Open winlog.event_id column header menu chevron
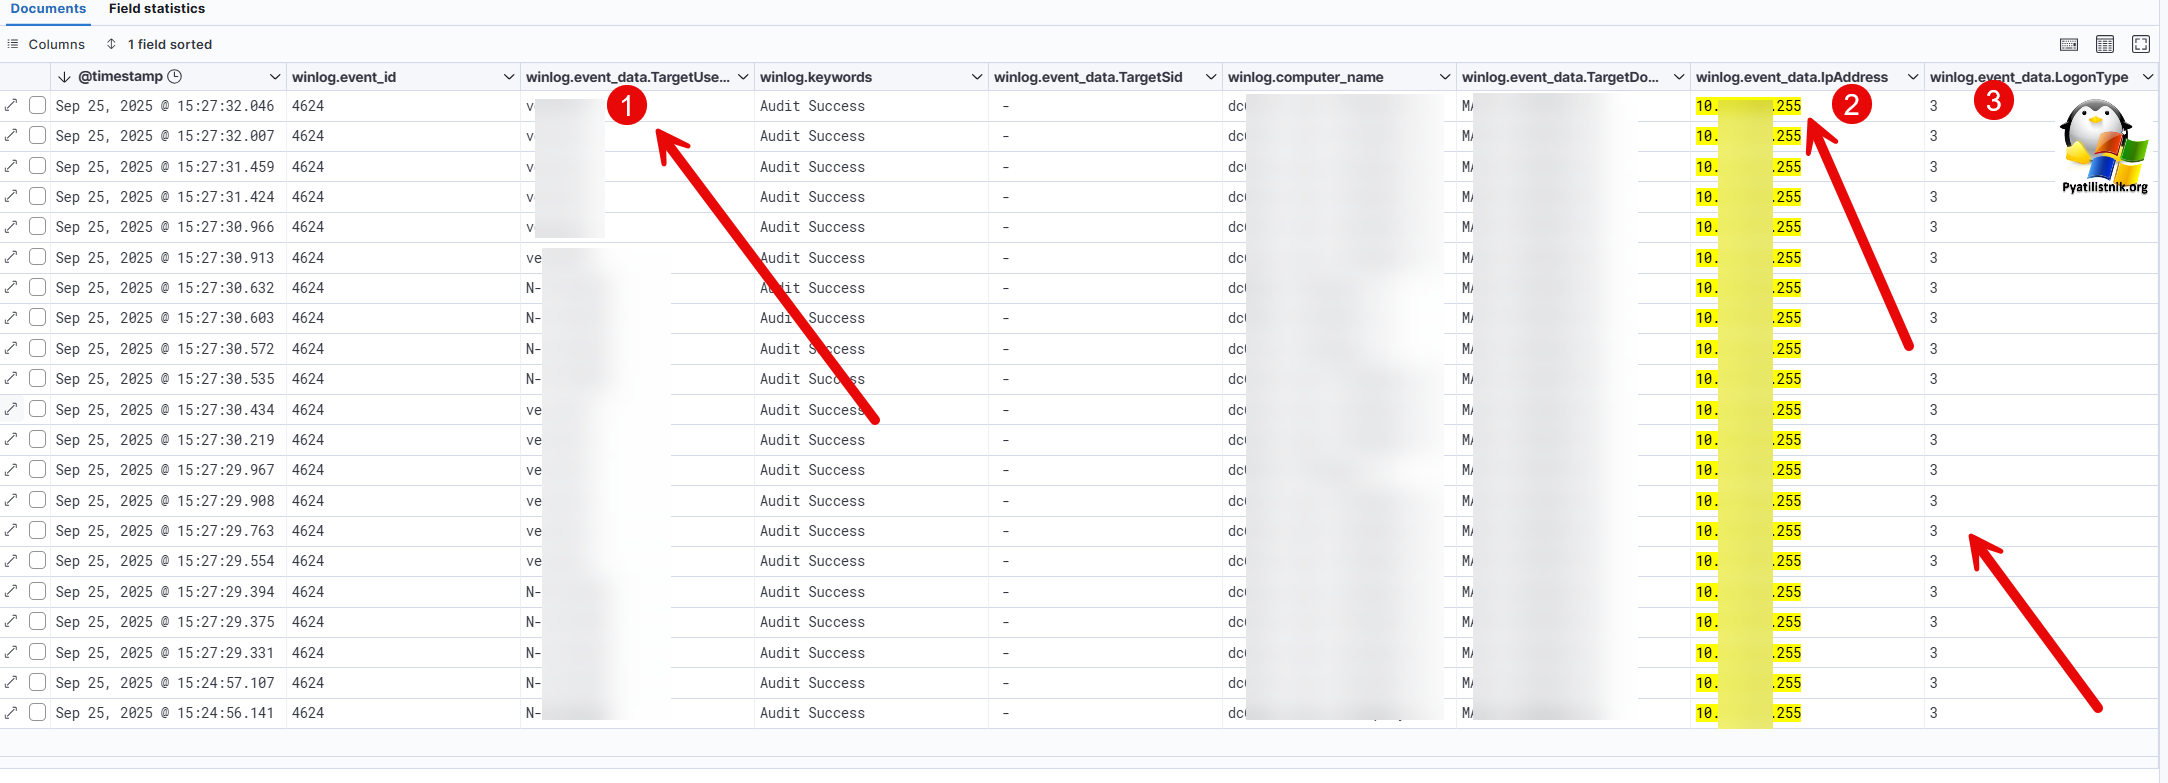This screenshot has width=2168, height=783. (508, 77)
